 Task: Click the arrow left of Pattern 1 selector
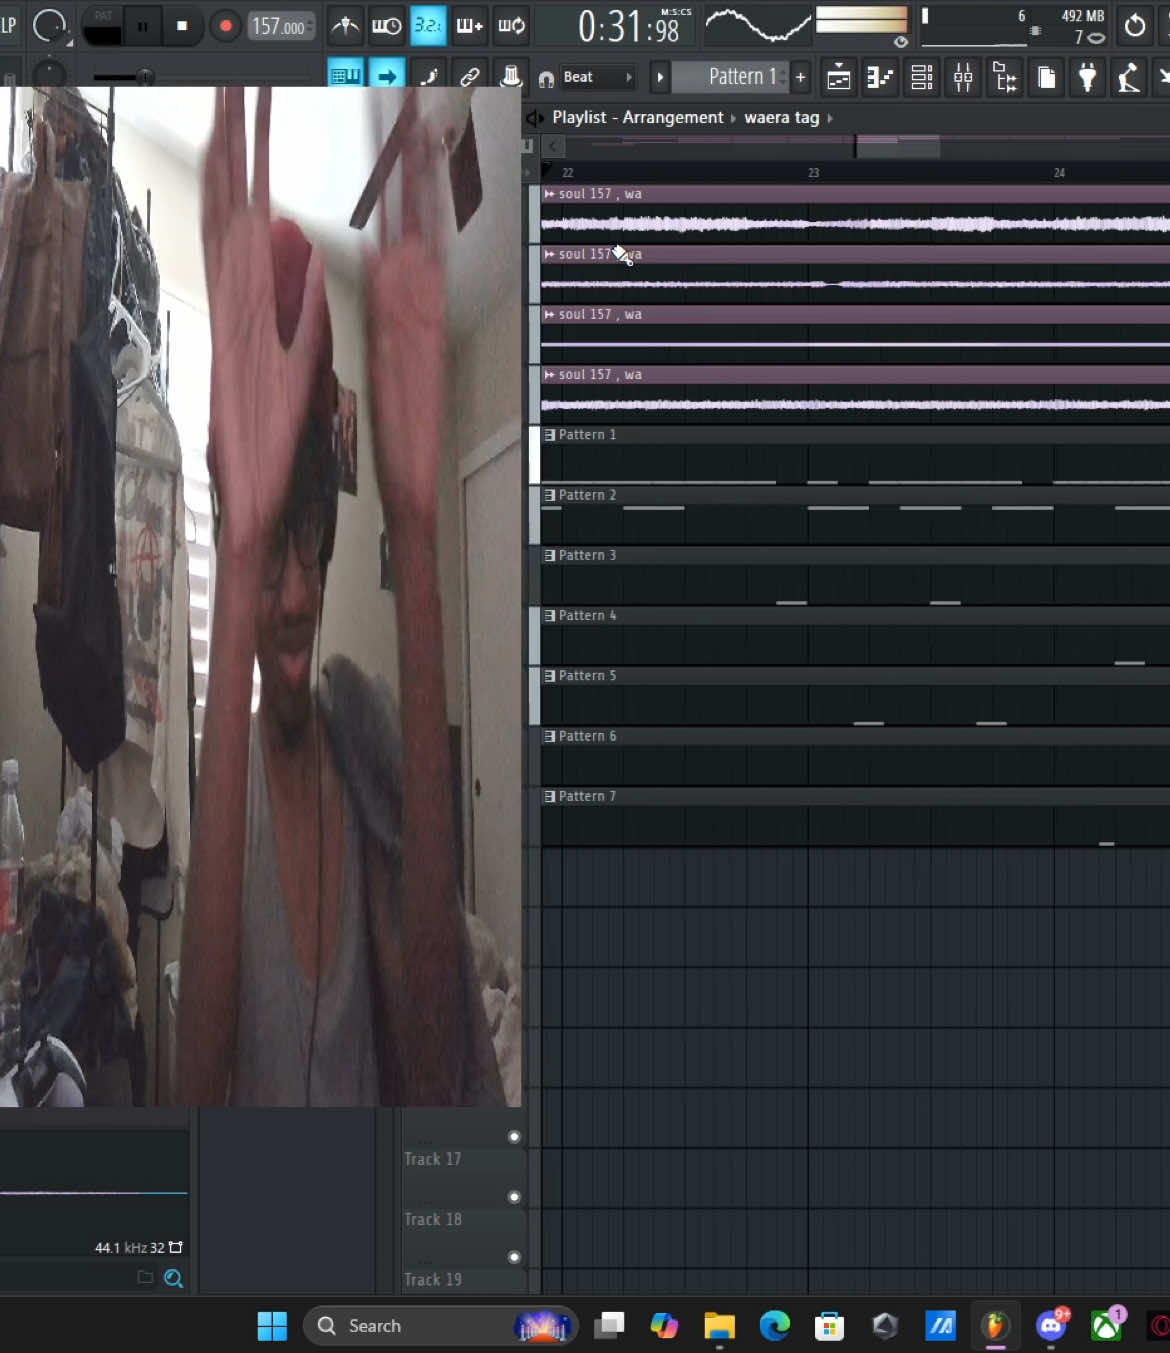660,77
